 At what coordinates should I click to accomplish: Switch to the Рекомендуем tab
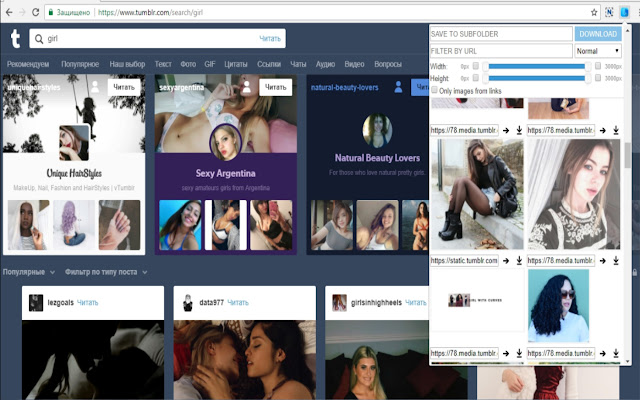pos(28,64)
